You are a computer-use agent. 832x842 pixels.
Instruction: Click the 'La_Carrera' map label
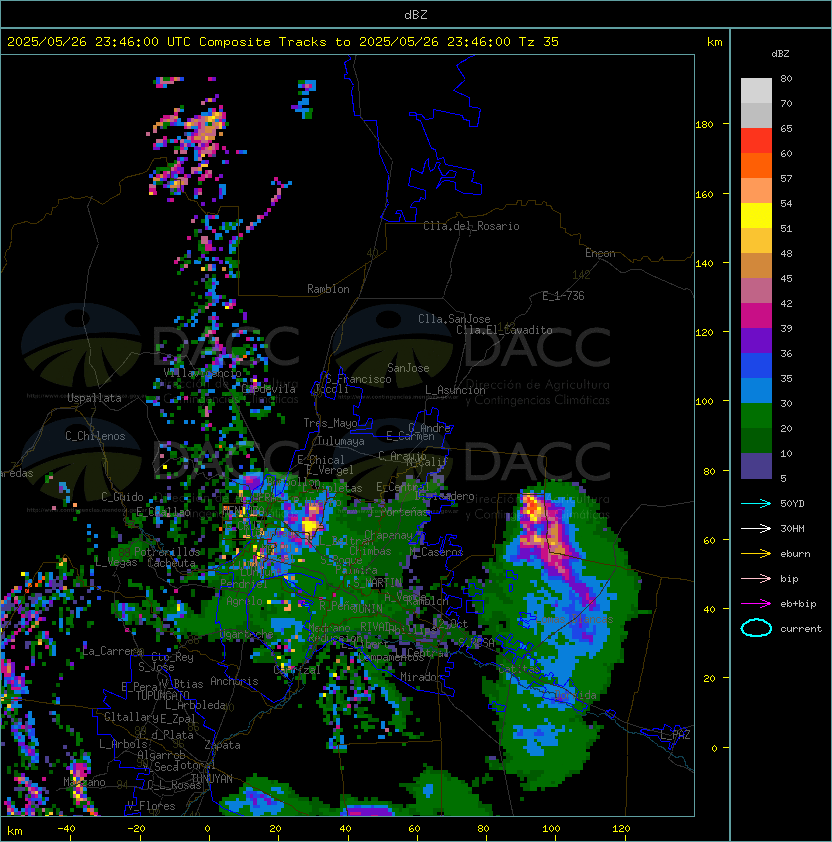[112, 651]
